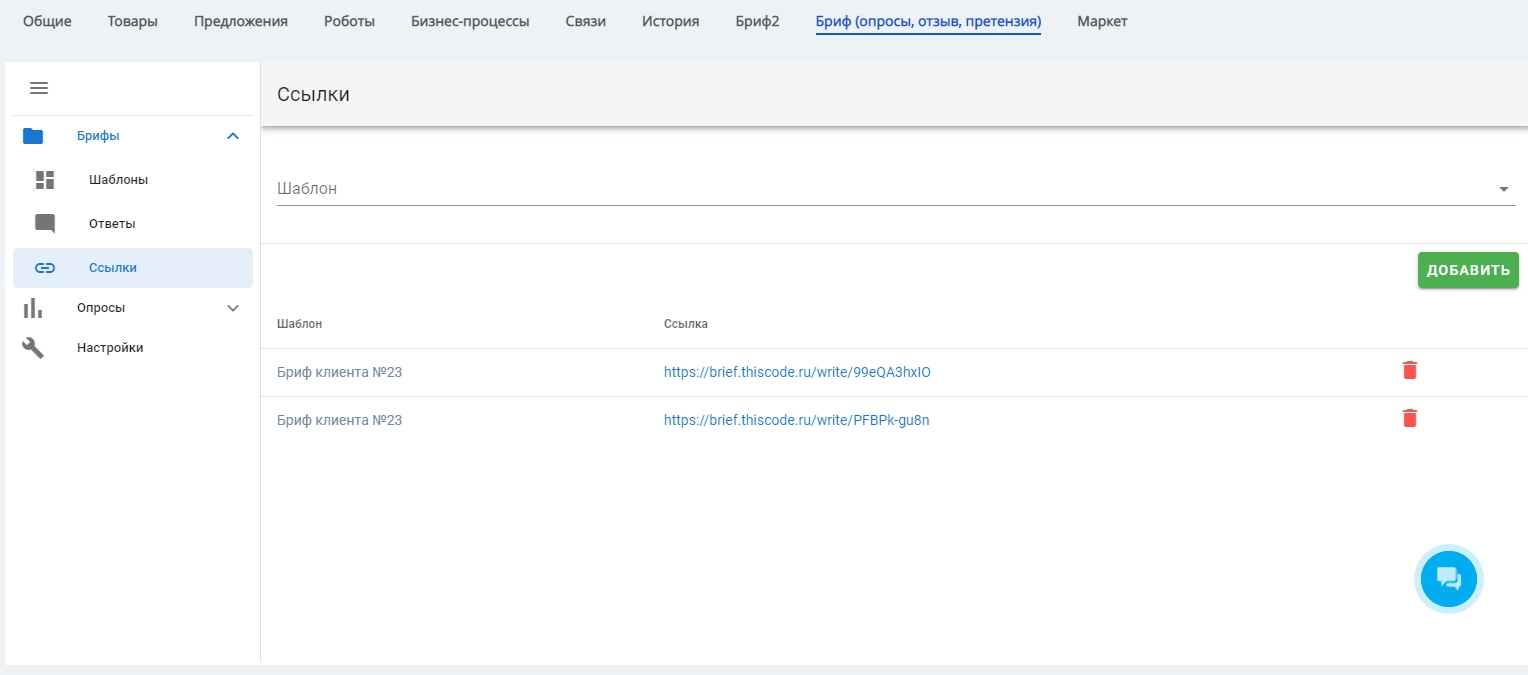Switch to the Бизнес-процессы tab
Screen dimensions: 1528x675
(x=470, y=21)
